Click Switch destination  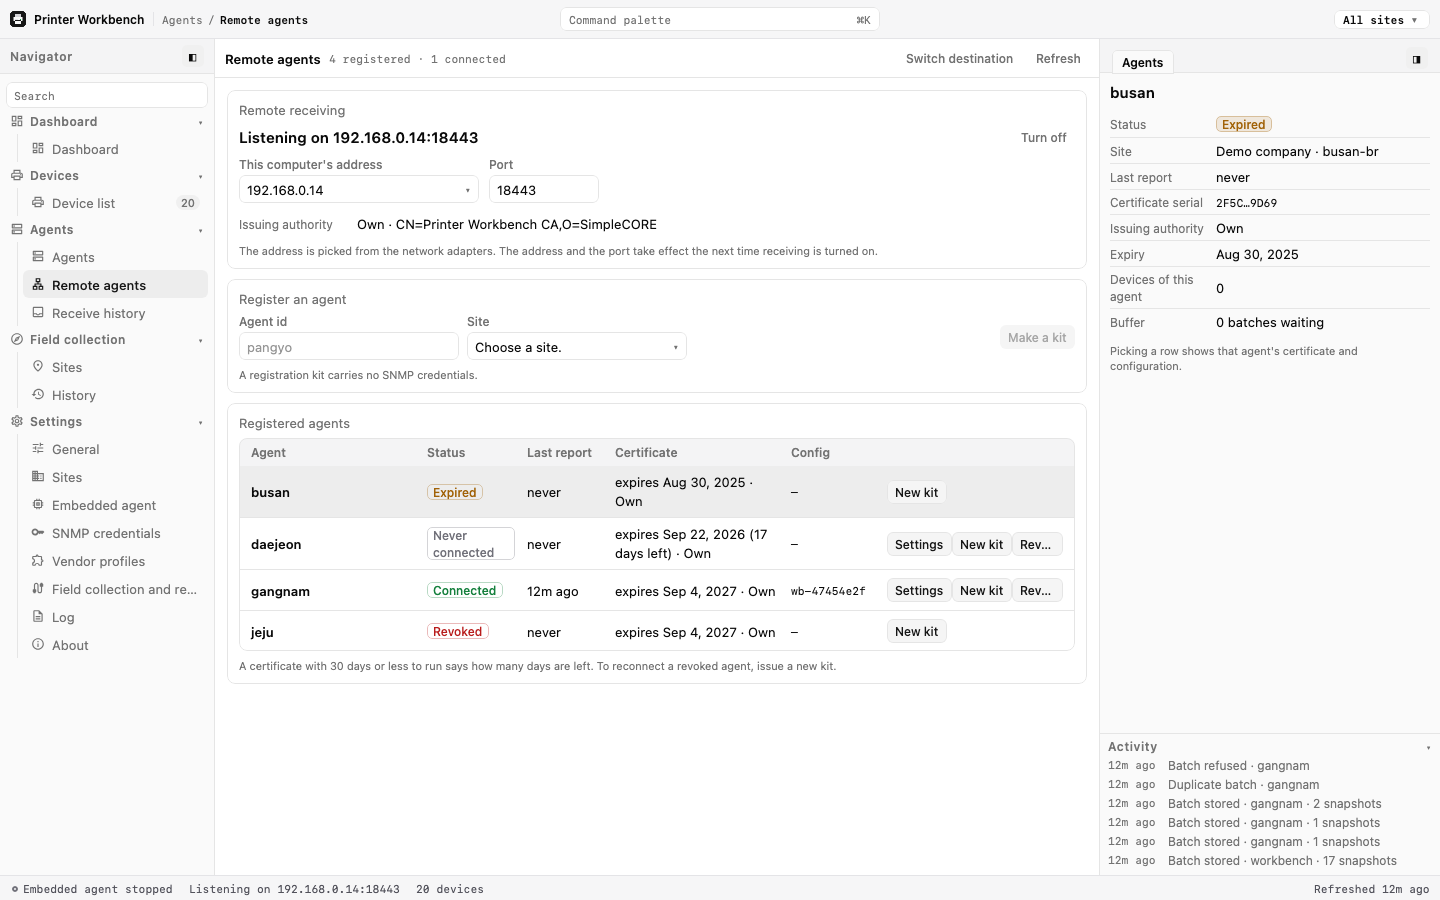(959, 59)
